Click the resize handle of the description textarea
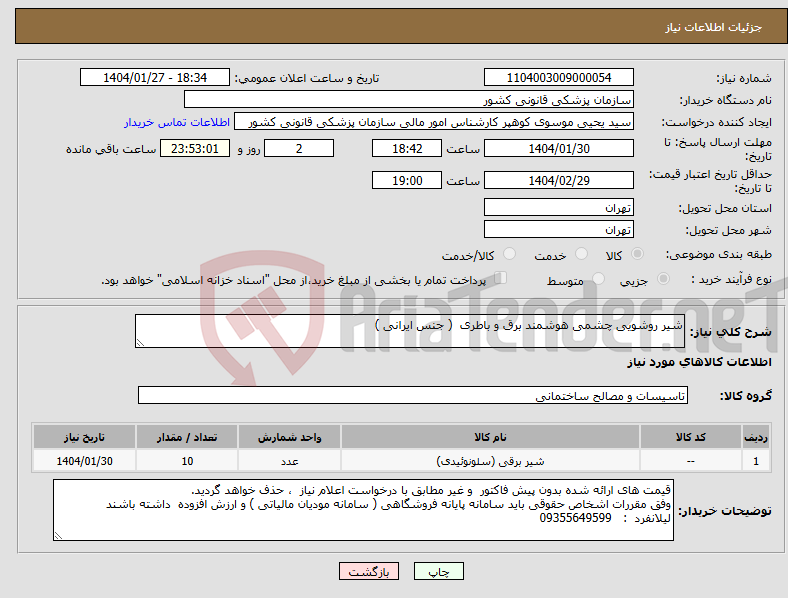Screen dimensions: 788x598 [x=140, y=343]
